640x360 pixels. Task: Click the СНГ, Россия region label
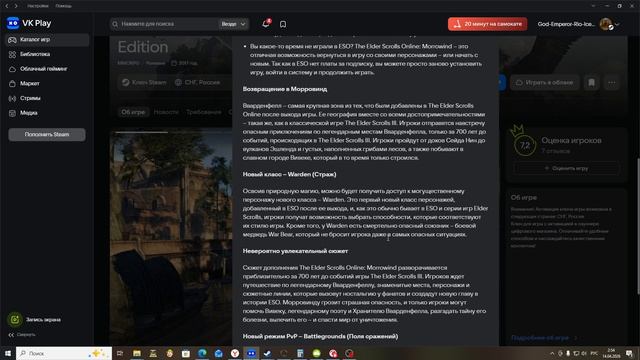point(198,82)
